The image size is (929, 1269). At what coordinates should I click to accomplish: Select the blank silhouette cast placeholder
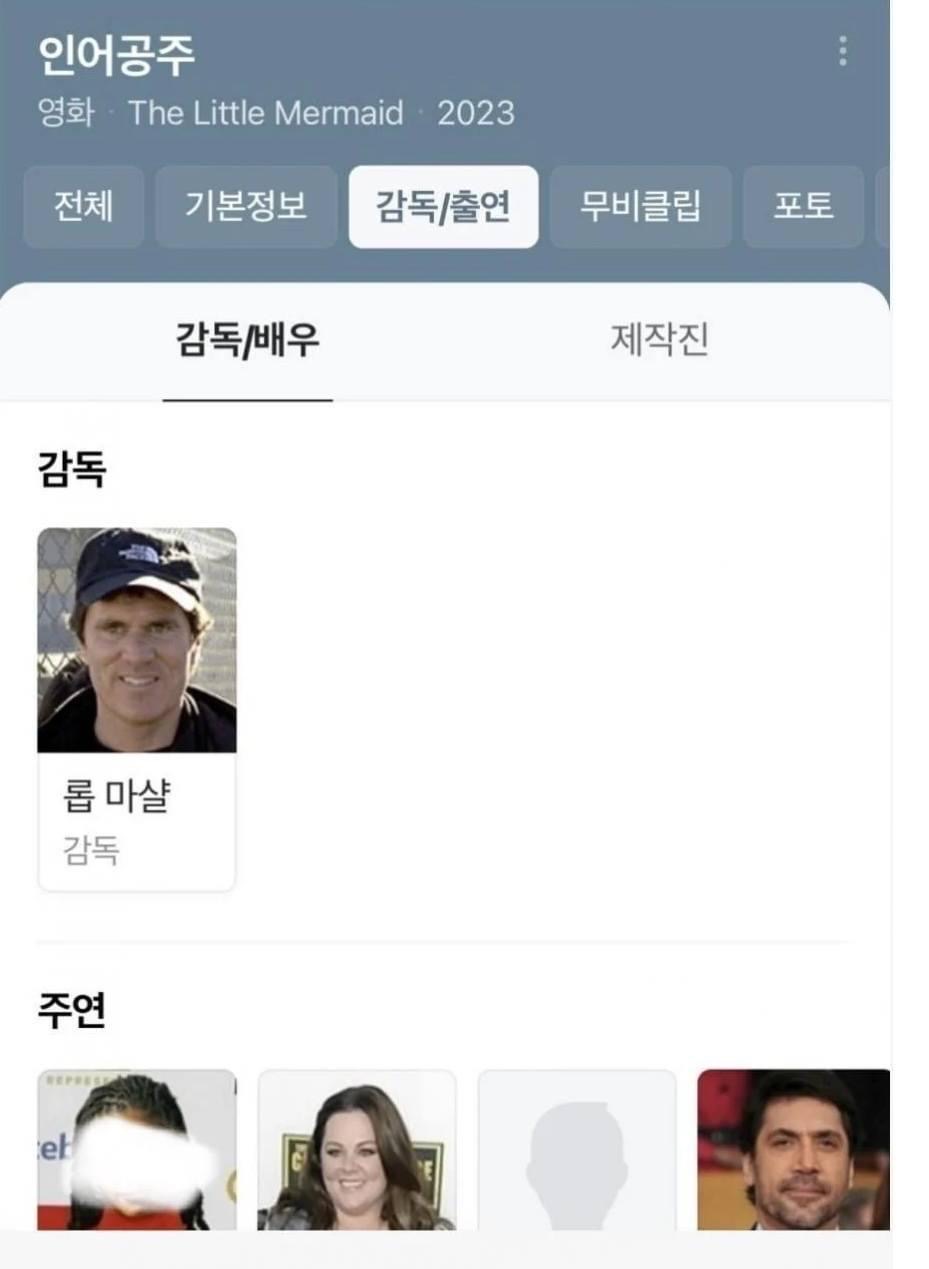tap(577, 1150)
